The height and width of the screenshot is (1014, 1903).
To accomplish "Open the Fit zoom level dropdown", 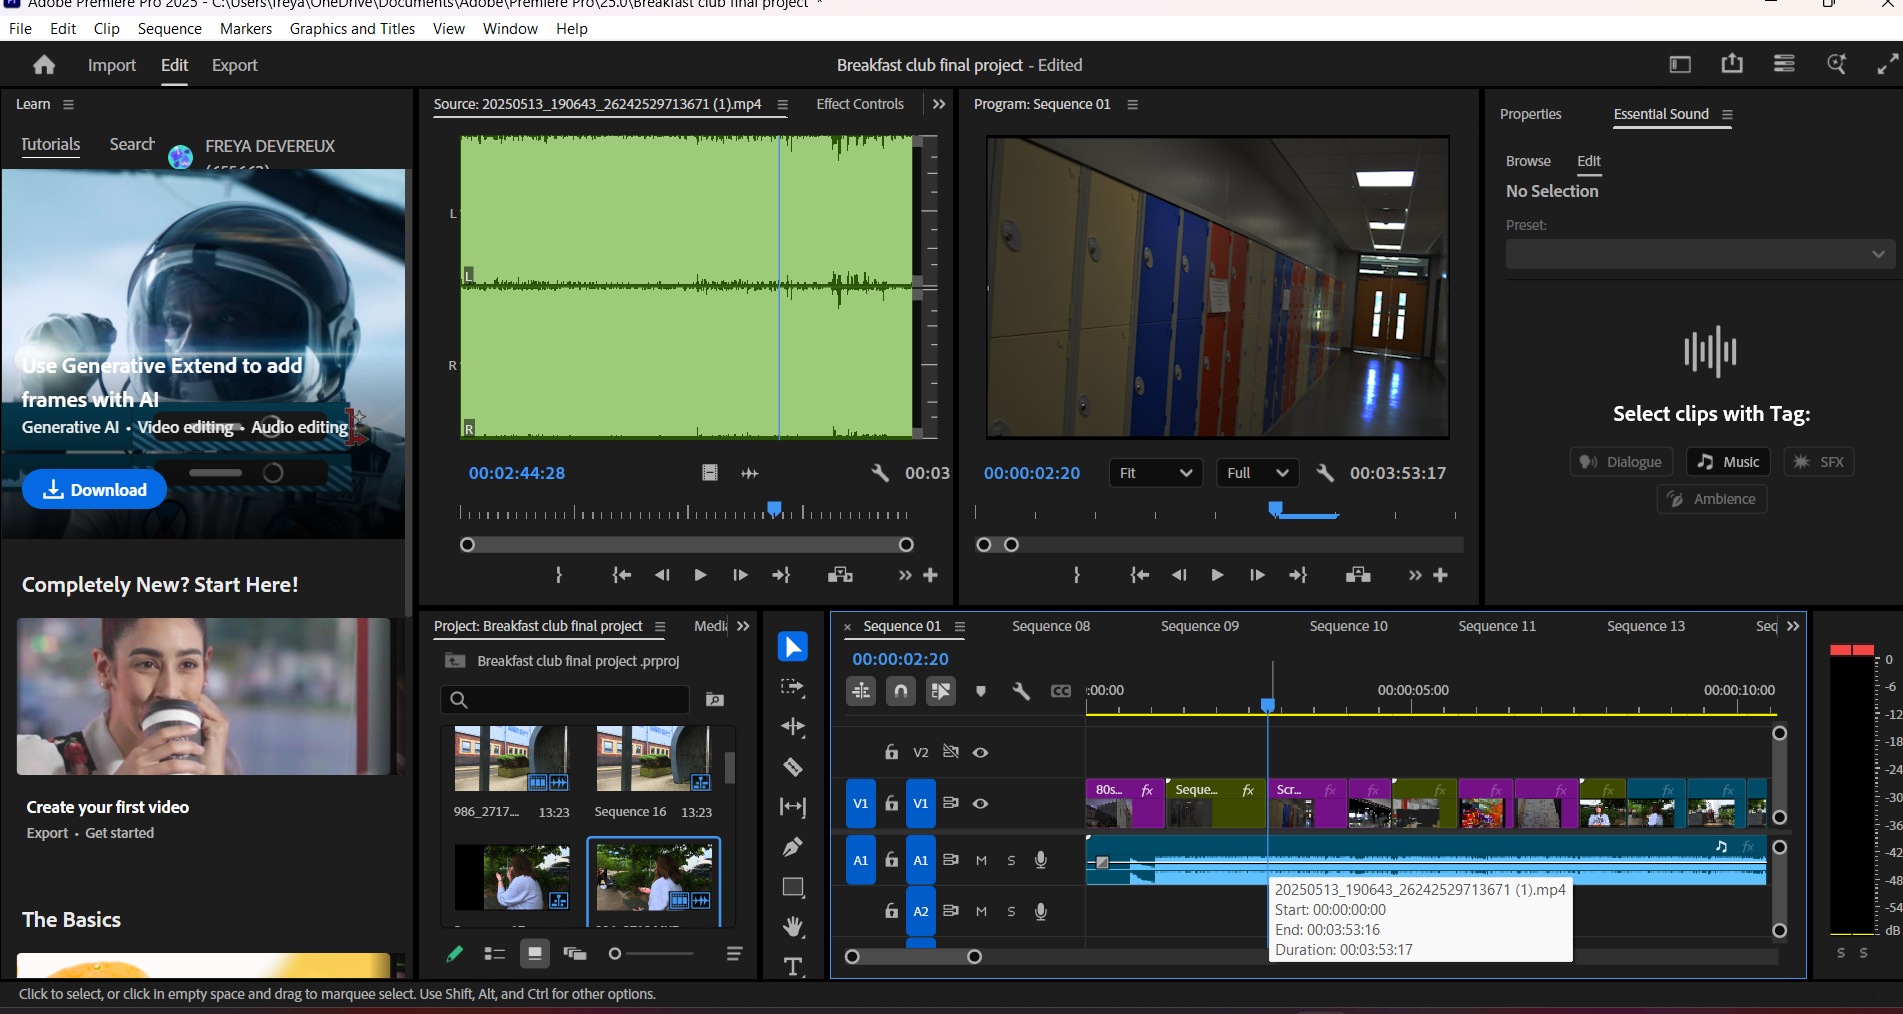I will click(x=1156, y=473).
